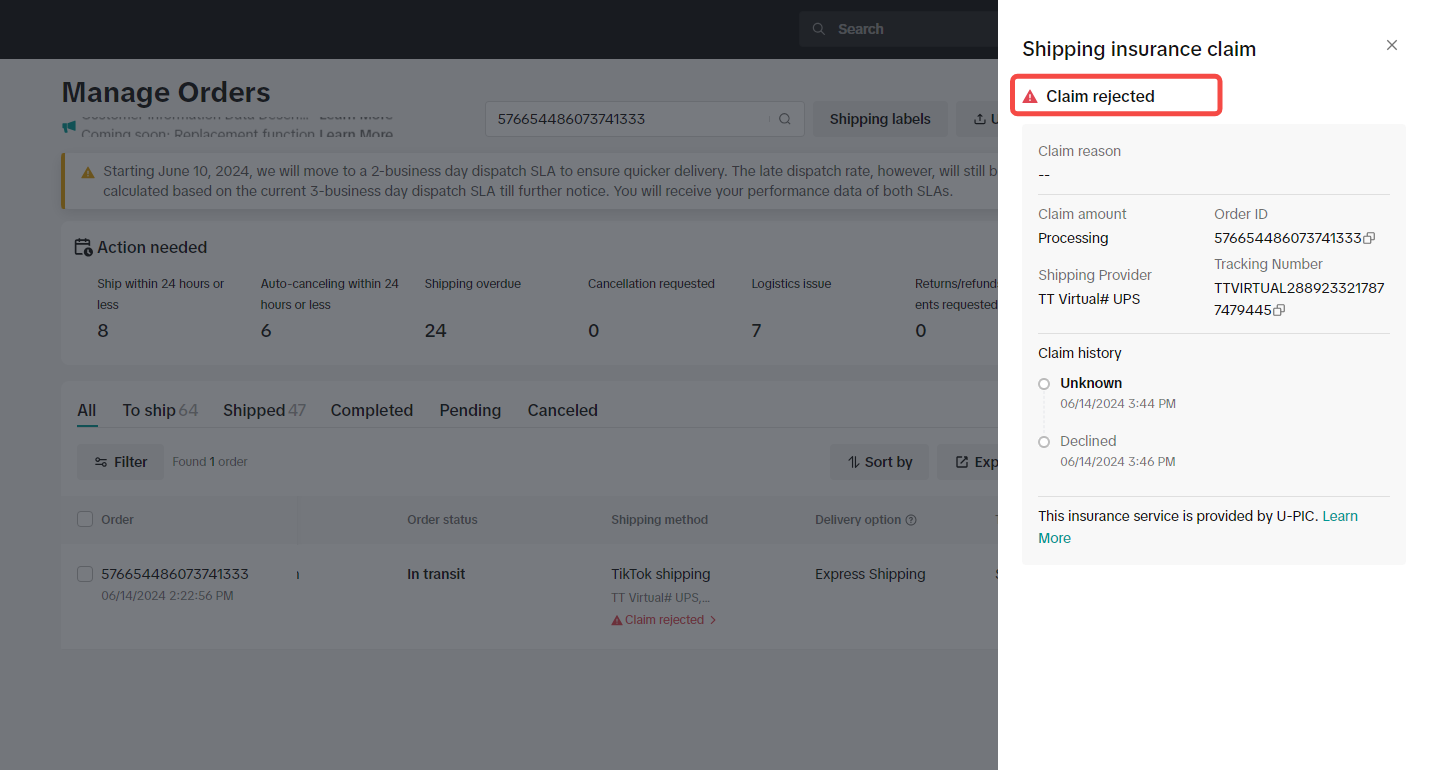Open the Shipped orders tab
1429x770 pixels.
coord(263,410)
